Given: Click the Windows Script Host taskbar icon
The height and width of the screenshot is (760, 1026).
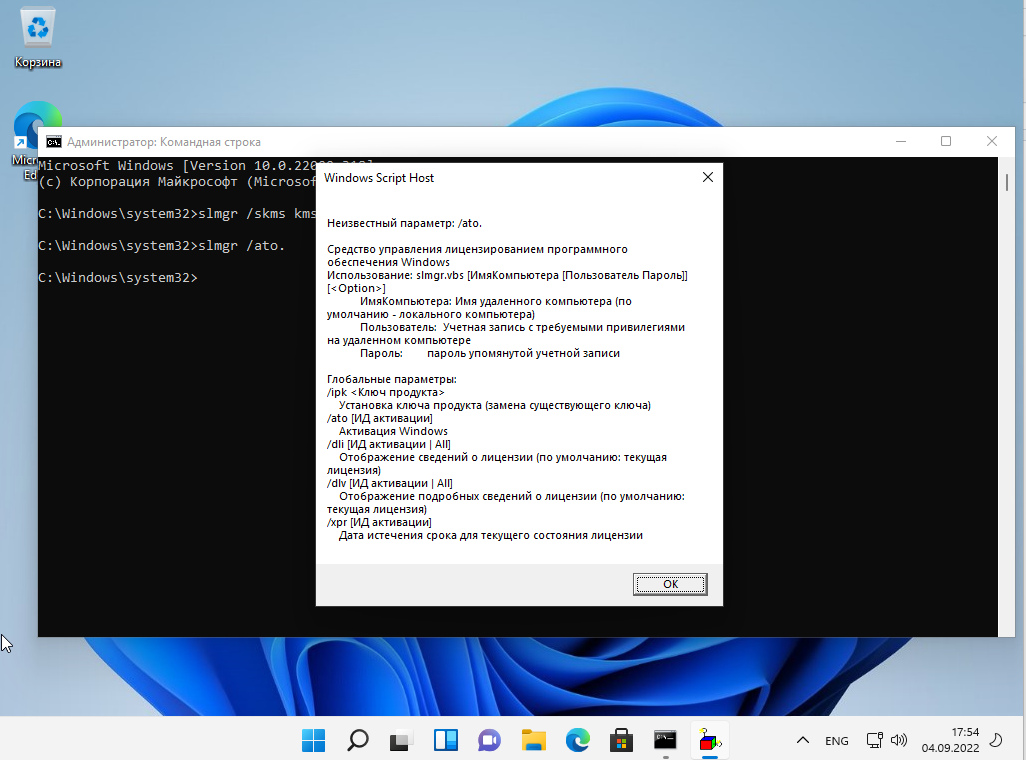Looking at the screenshot, I should click(x=709, y=740).
